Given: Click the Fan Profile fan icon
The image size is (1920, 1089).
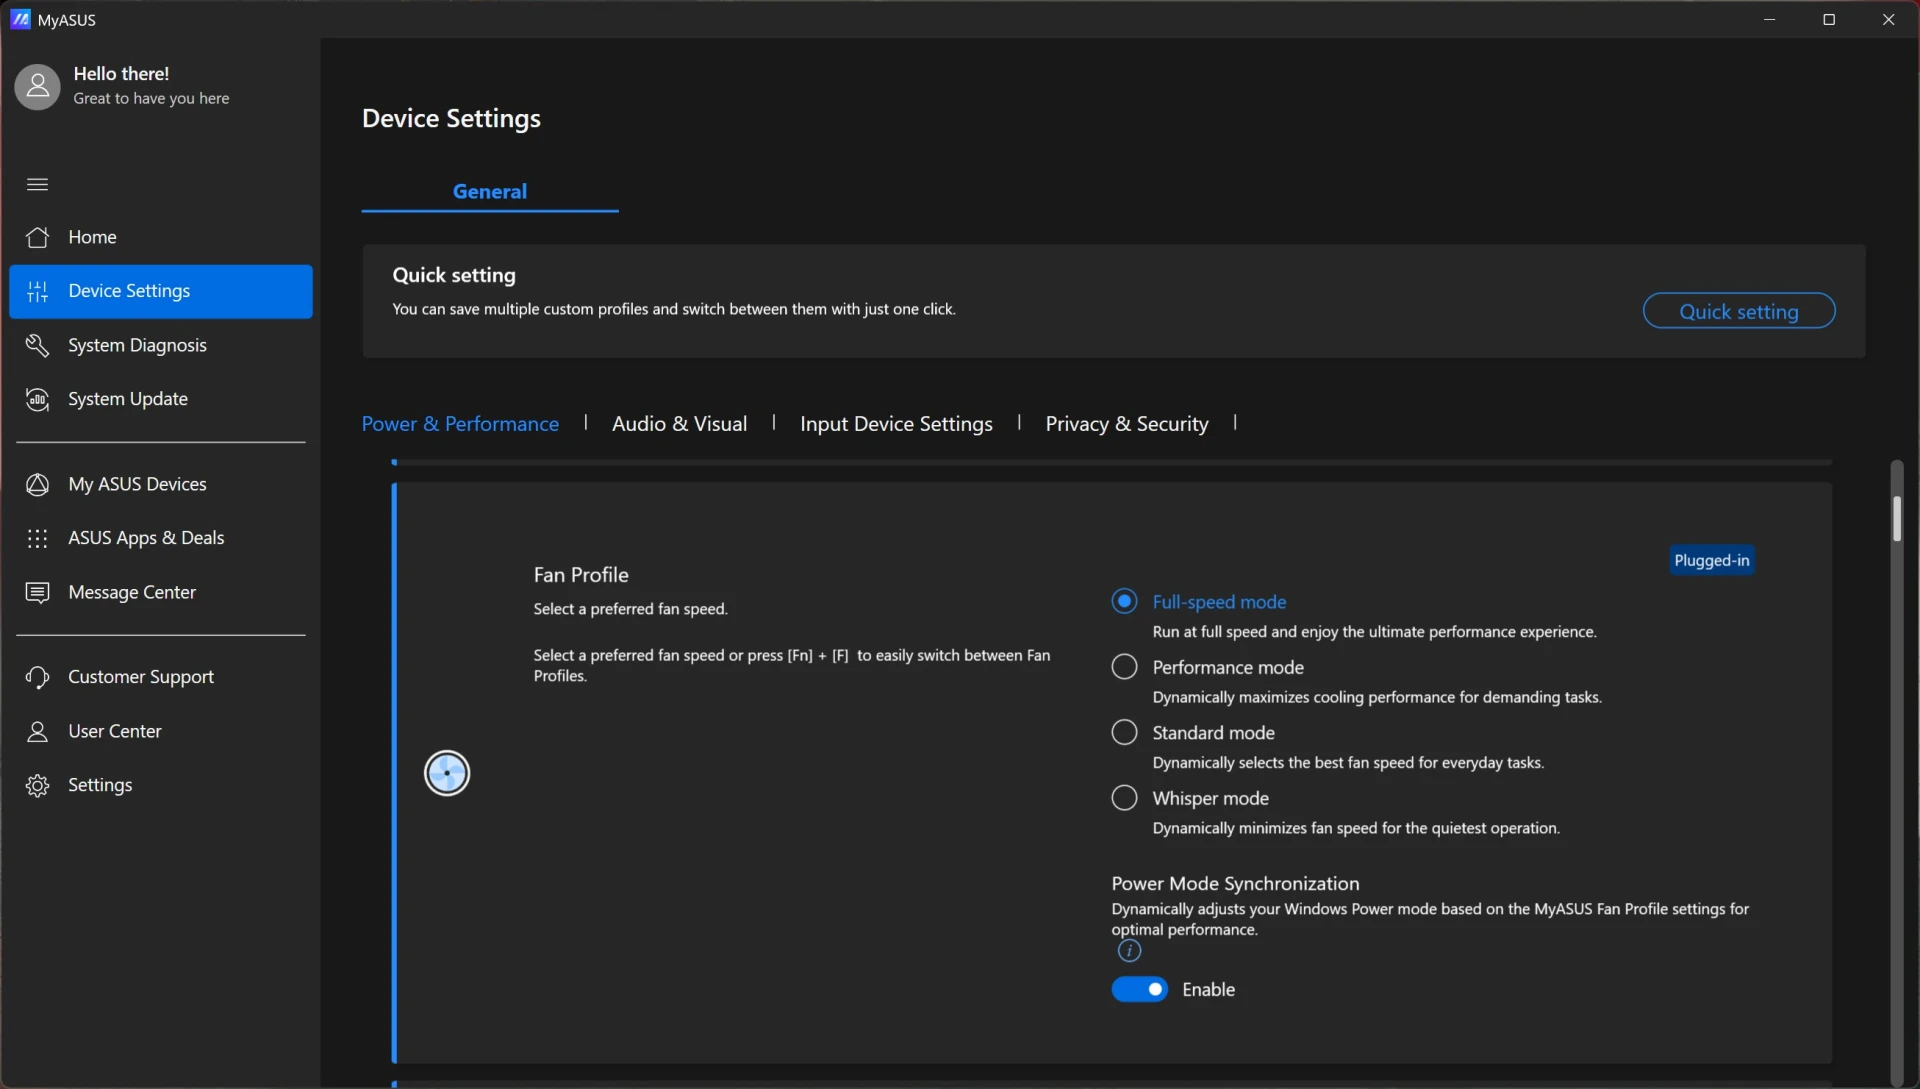Looking at the screenshot, I should pos(447,773).
